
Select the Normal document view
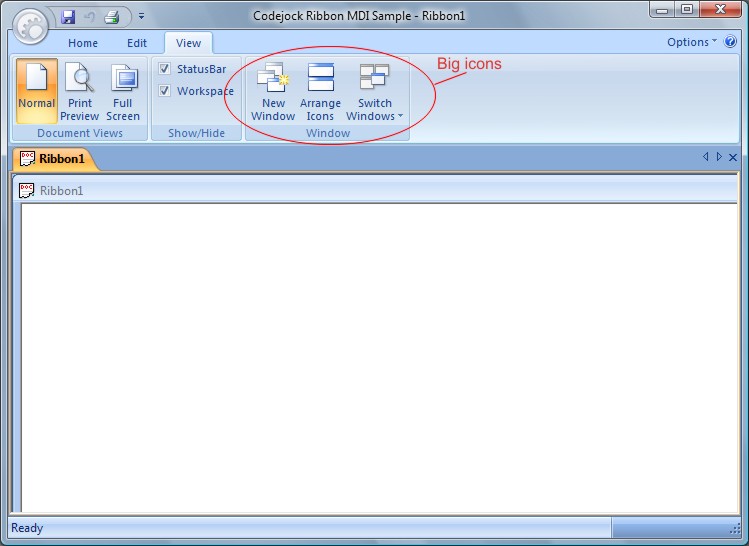37,91
